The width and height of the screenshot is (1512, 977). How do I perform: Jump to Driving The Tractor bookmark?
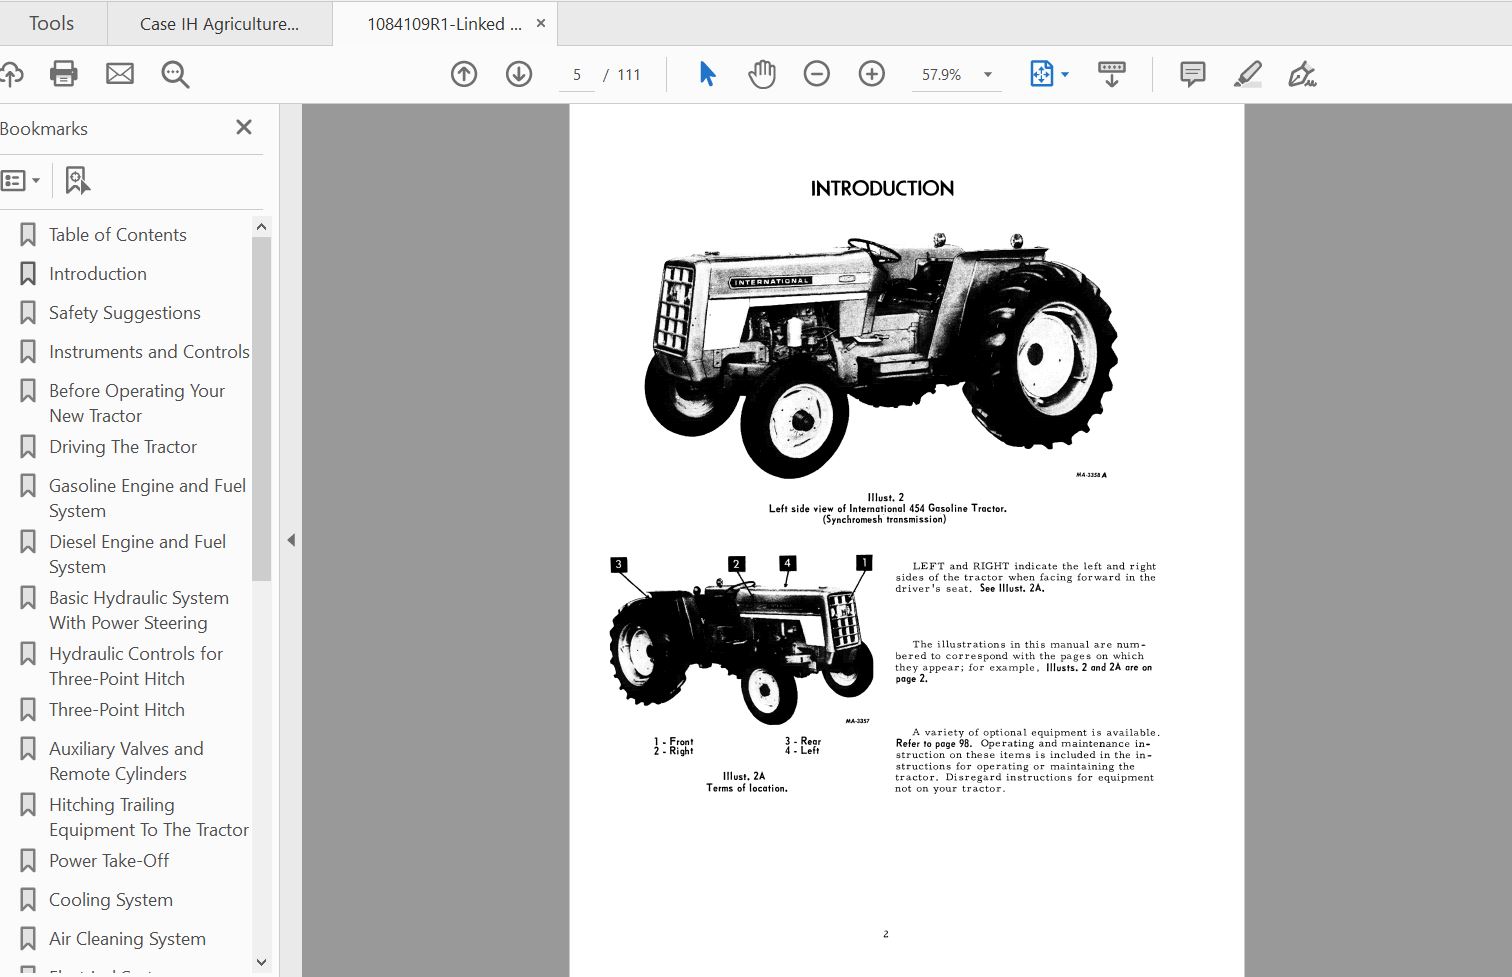(x=122, y=447)
